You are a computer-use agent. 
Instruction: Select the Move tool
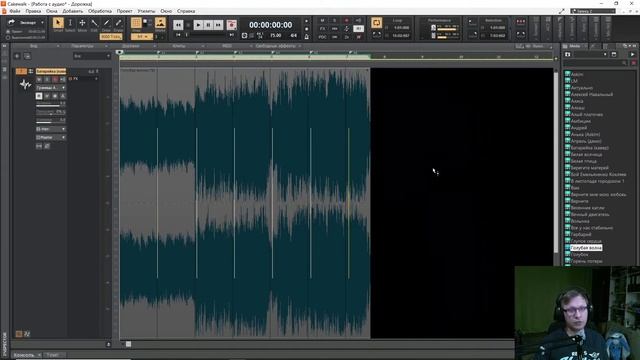tap(82, 23)
